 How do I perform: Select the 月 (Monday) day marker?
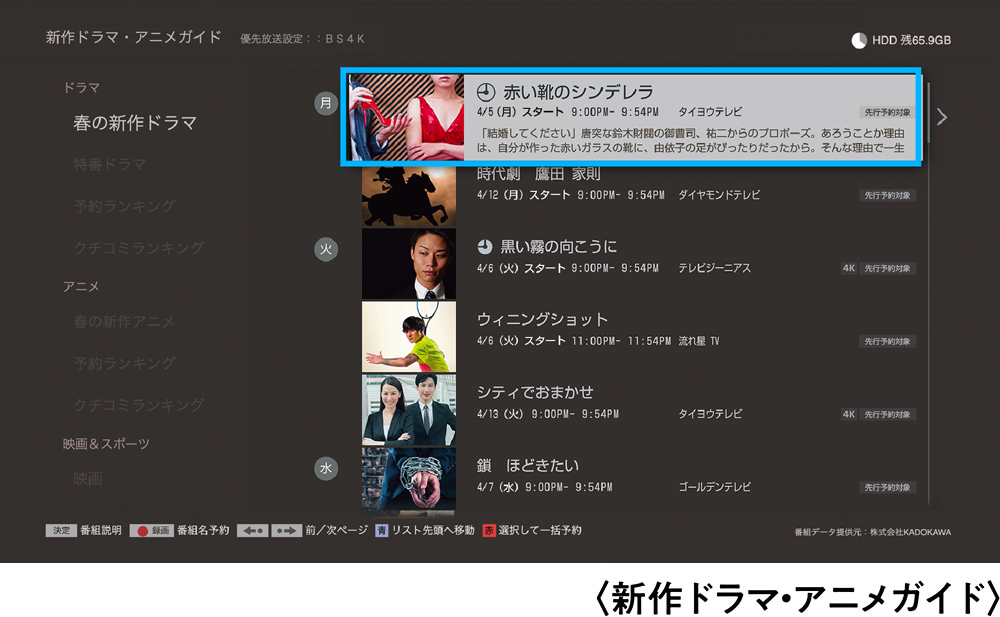tap(326, 103)
